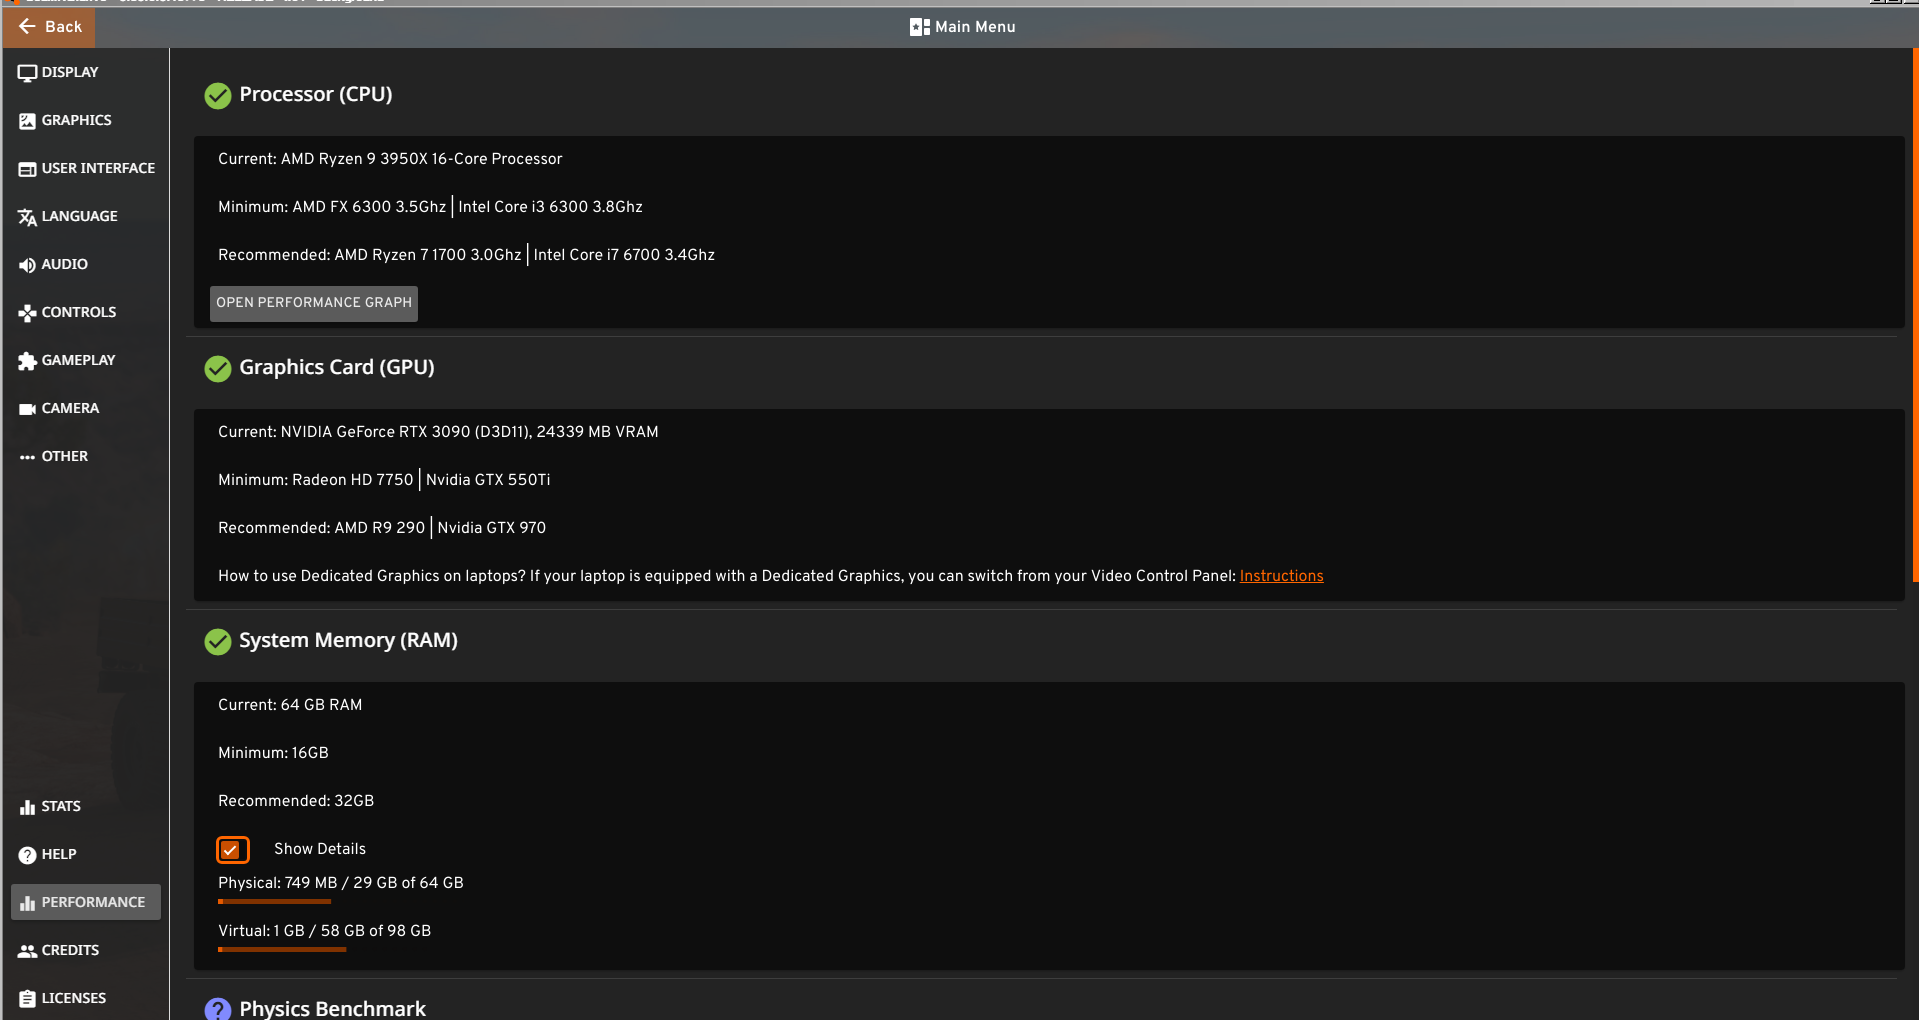
Task: Click the Display monitor icon in sidebar
Action: coord(27,73)
